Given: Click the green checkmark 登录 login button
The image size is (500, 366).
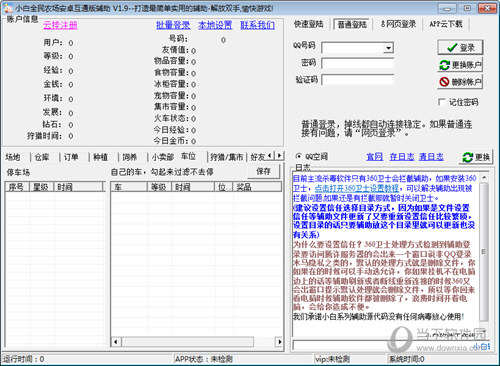Looking at the screenshot, I should [460, 48].
